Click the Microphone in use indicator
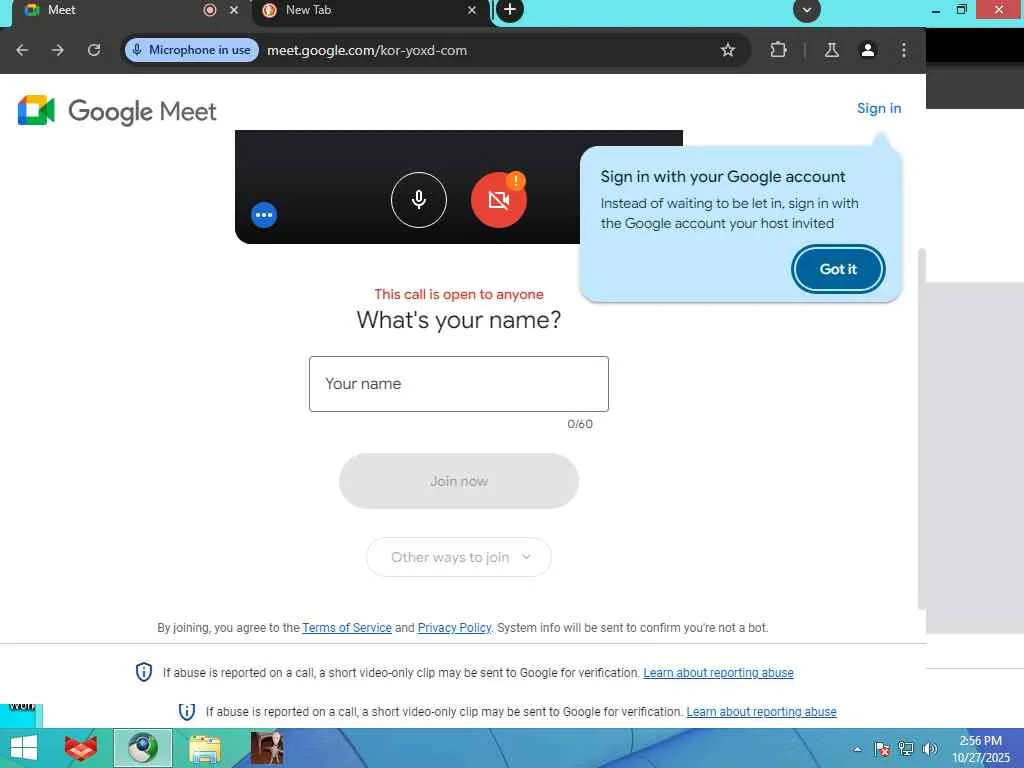 click(x=192, y=50)
